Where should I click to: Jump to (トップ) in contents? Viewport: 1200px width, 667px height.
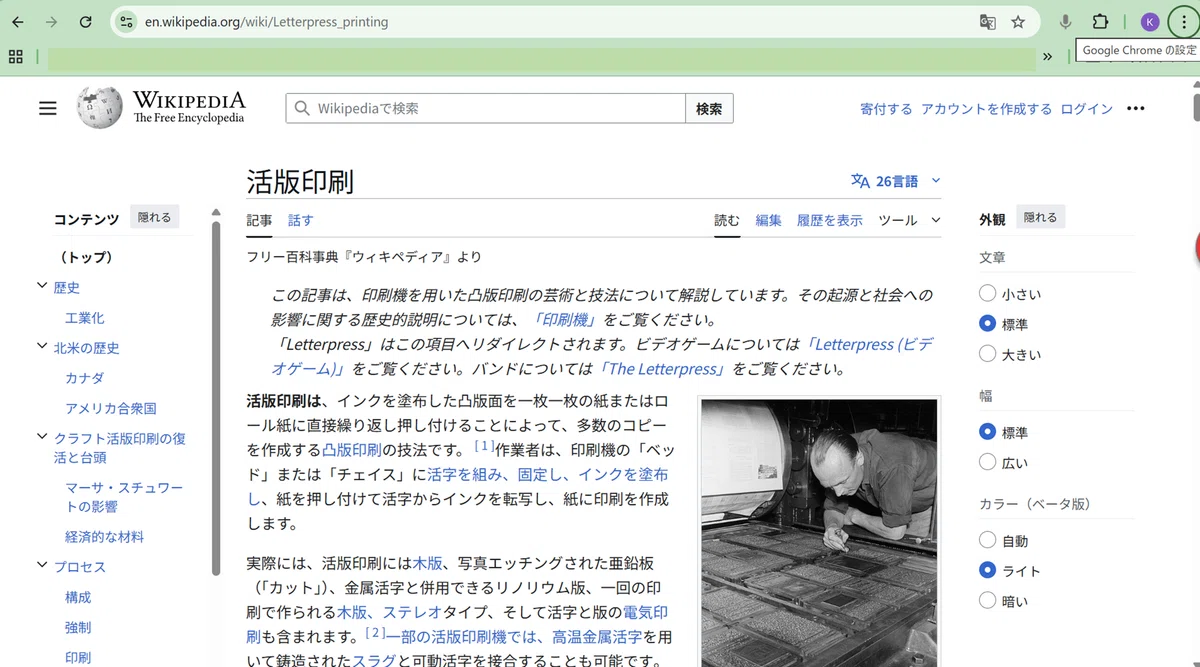[x=85, y=257]
